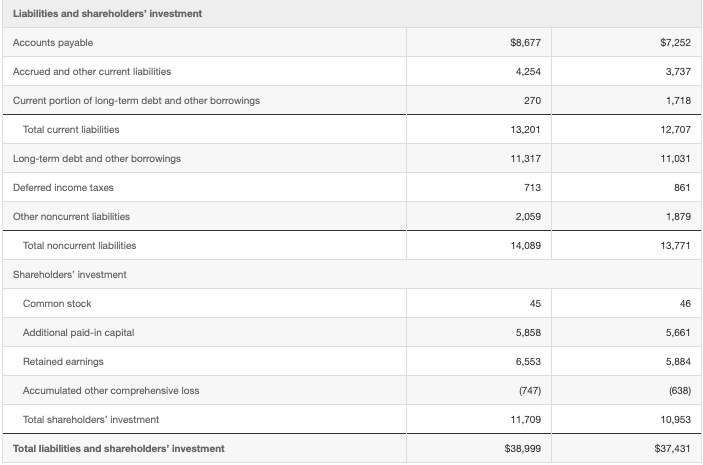Viewport: 703px width, 465px height.
Task: Click total current liabilities value 13,201
Action: click(525, 130)
